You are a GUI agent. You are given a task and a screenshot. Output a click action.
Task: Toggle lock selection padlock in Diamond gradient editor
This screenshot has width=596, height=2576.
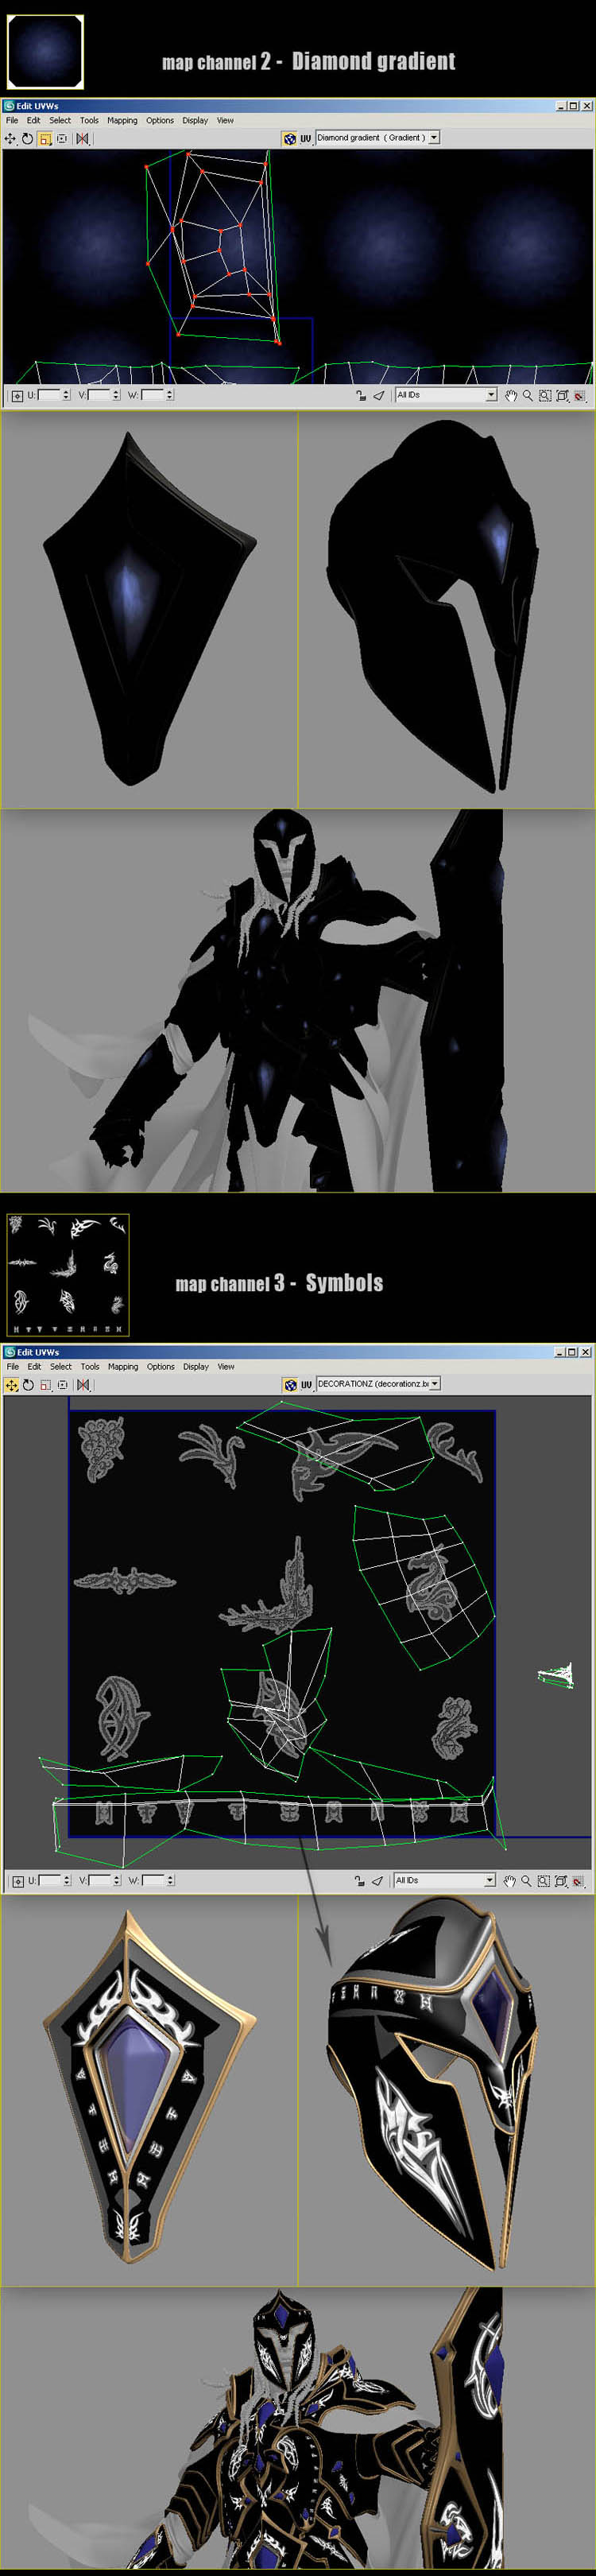pyautogui.click(x=360, y=396)
